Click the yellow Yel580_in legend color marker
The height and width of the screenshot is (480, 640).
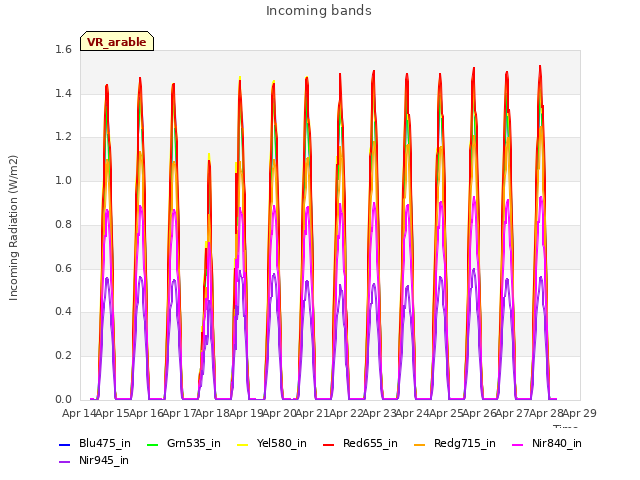242,444
